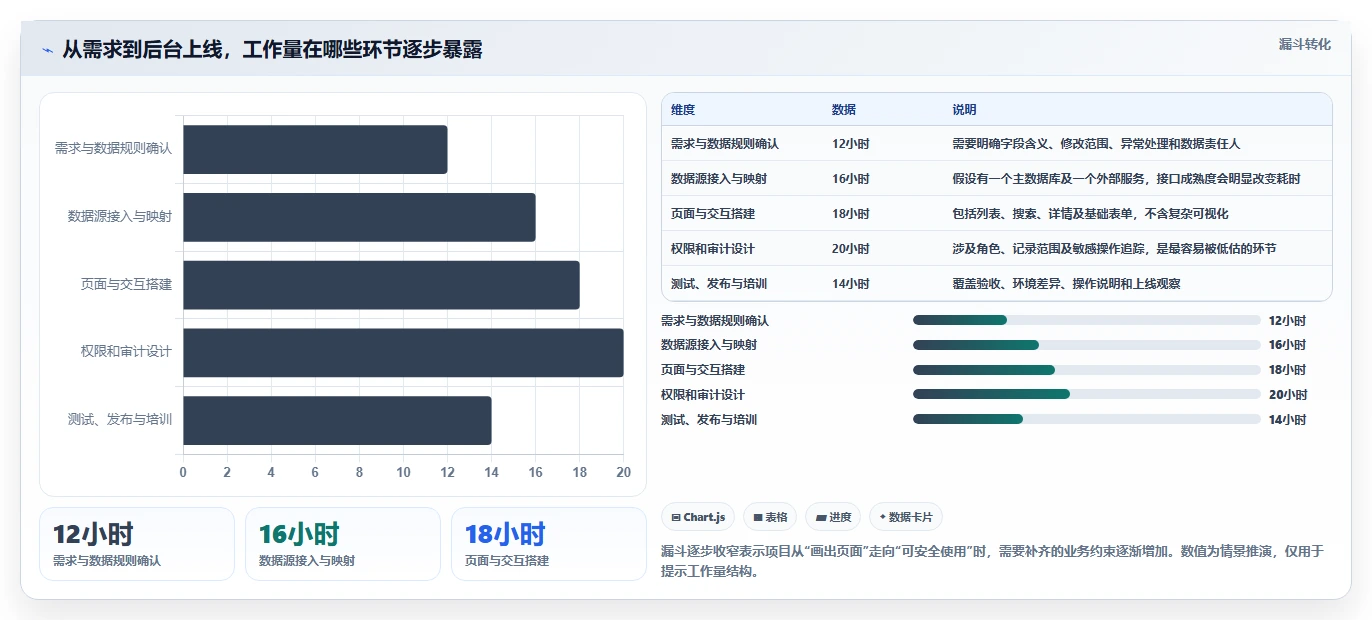Click the table cell 权限和审计设计
This screenshot has height=620, width=1372.
(713, 249)
